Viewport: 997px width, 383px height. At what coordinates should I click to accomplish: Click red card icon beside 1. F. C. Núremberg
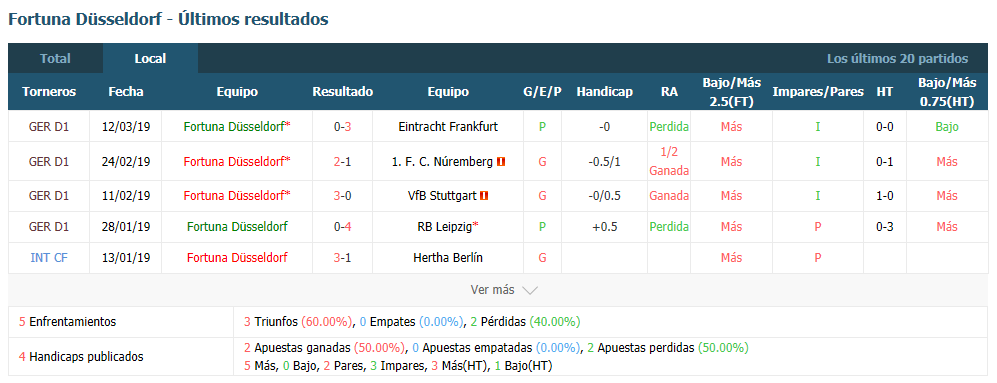(501, 162)
